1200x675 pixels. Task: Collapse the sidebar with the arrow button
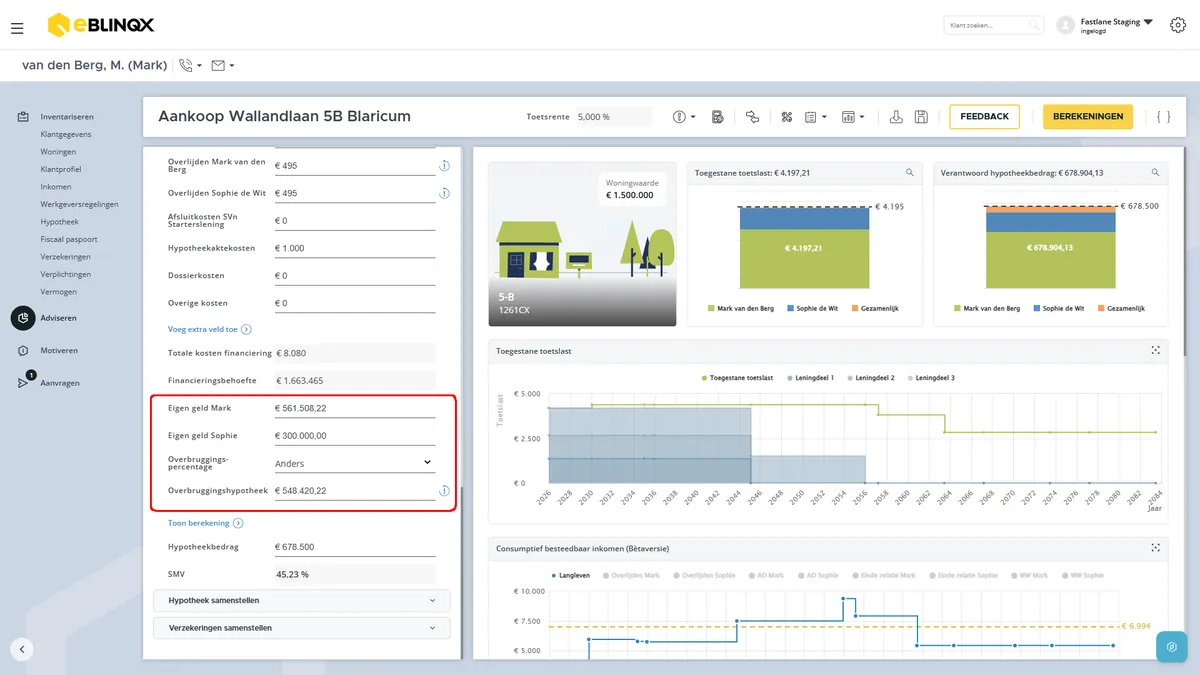pos(22,649)
